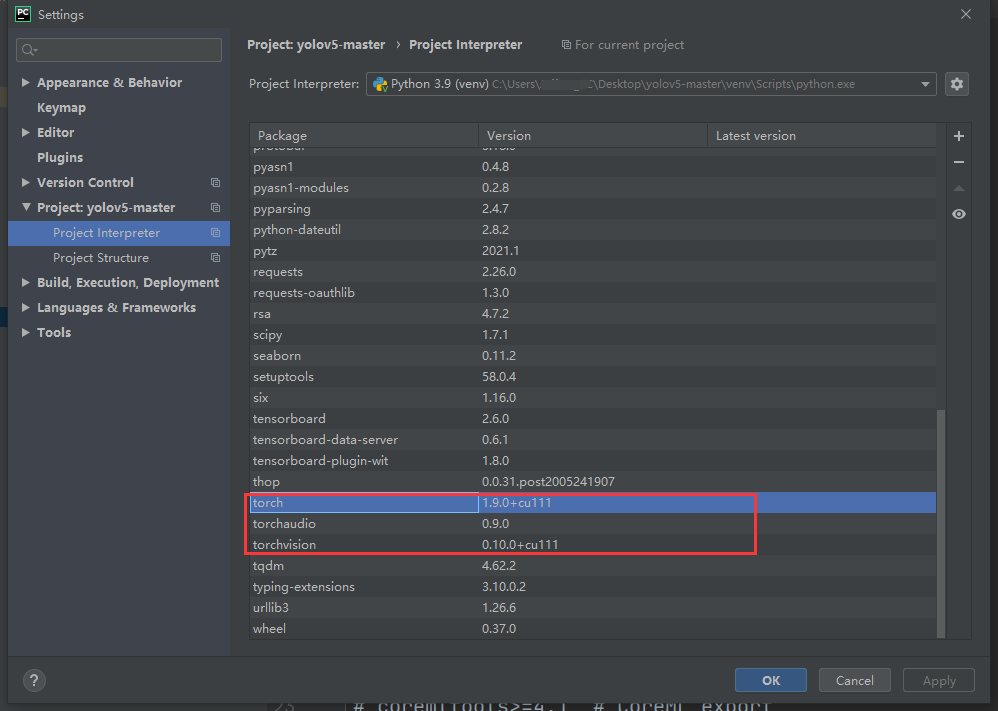Close the Settings dialog
This screenshot has height=711, width=998.
pyautogui.click(x=966, y=14)
